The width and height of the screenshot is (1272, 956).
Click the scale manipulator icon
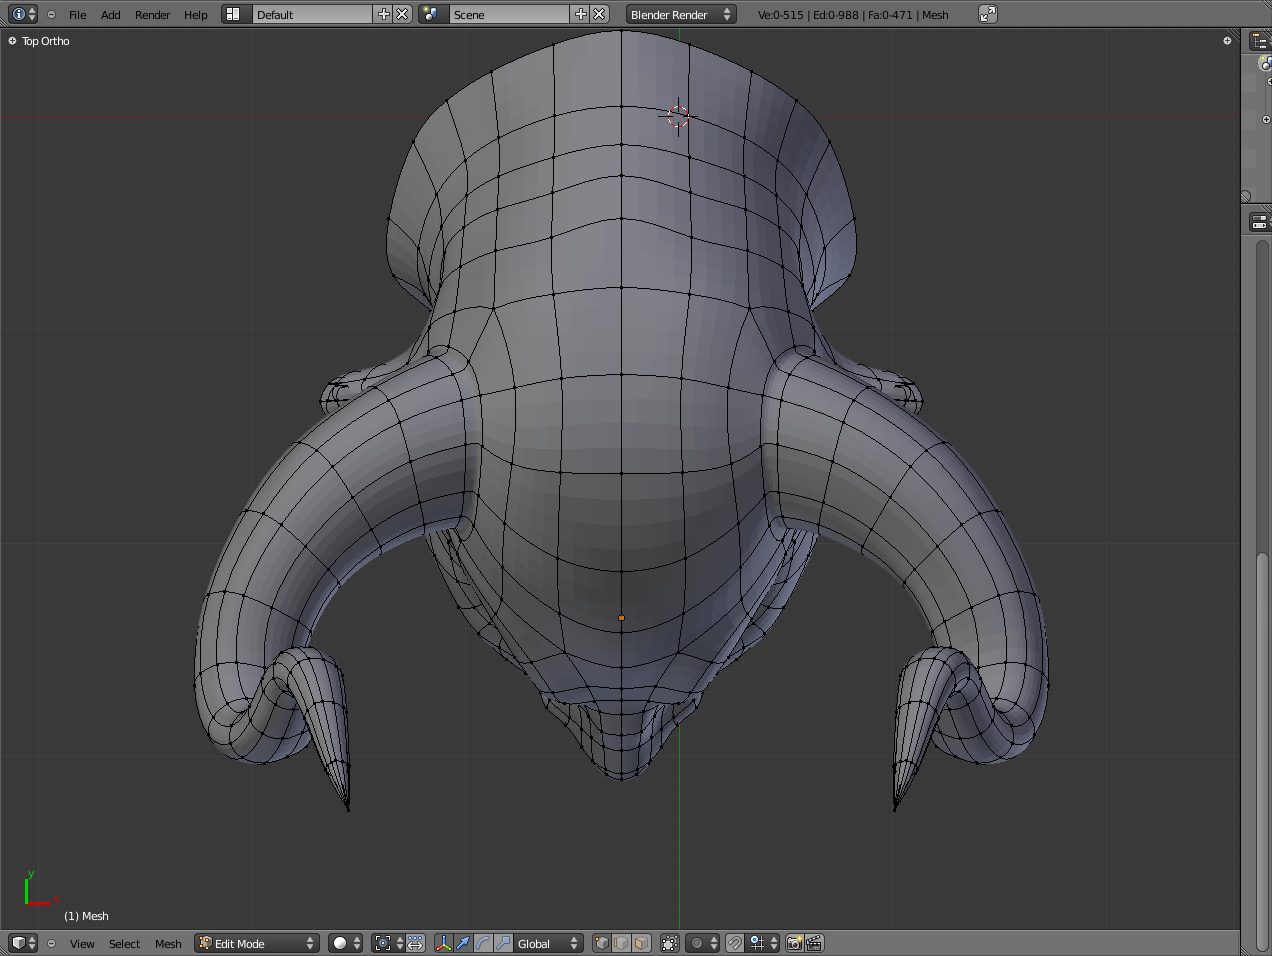pyautogui.click(x=503, y=943)
